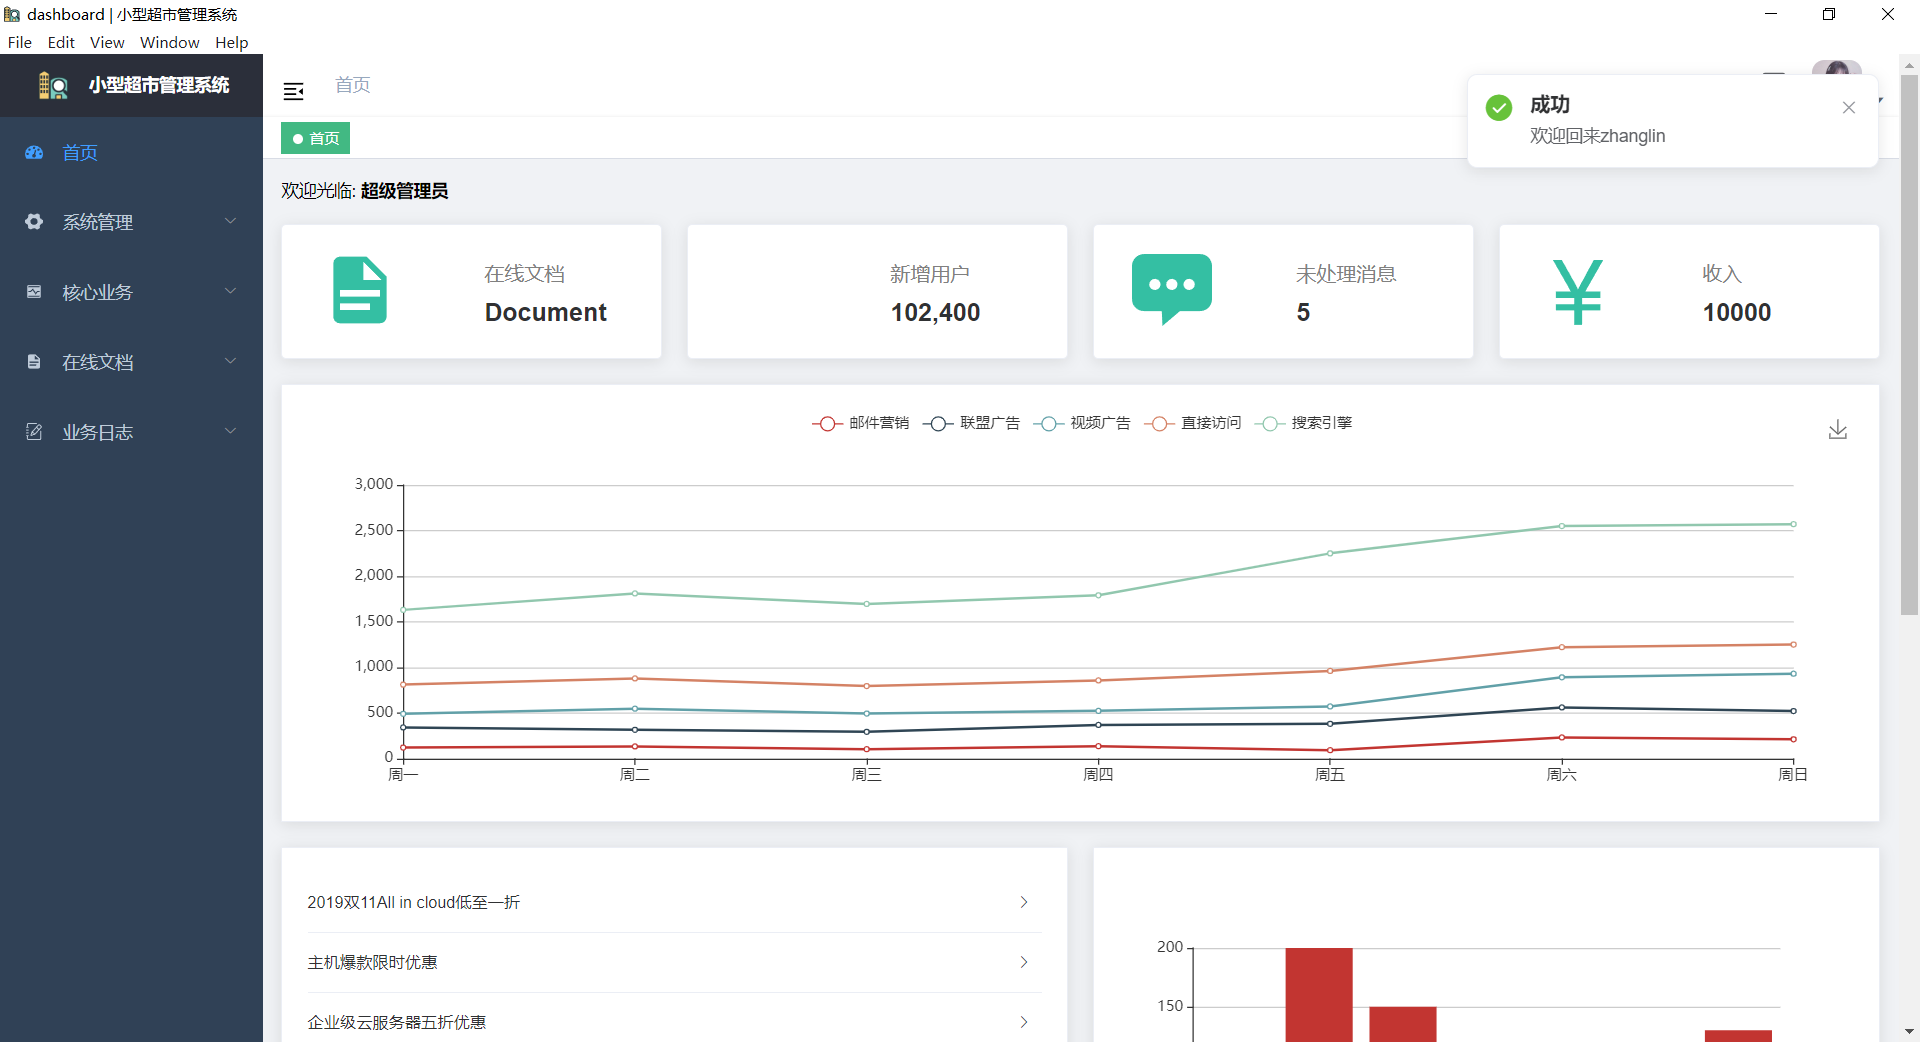Click the supermarket system logo icon

click(x=53, y=86)
